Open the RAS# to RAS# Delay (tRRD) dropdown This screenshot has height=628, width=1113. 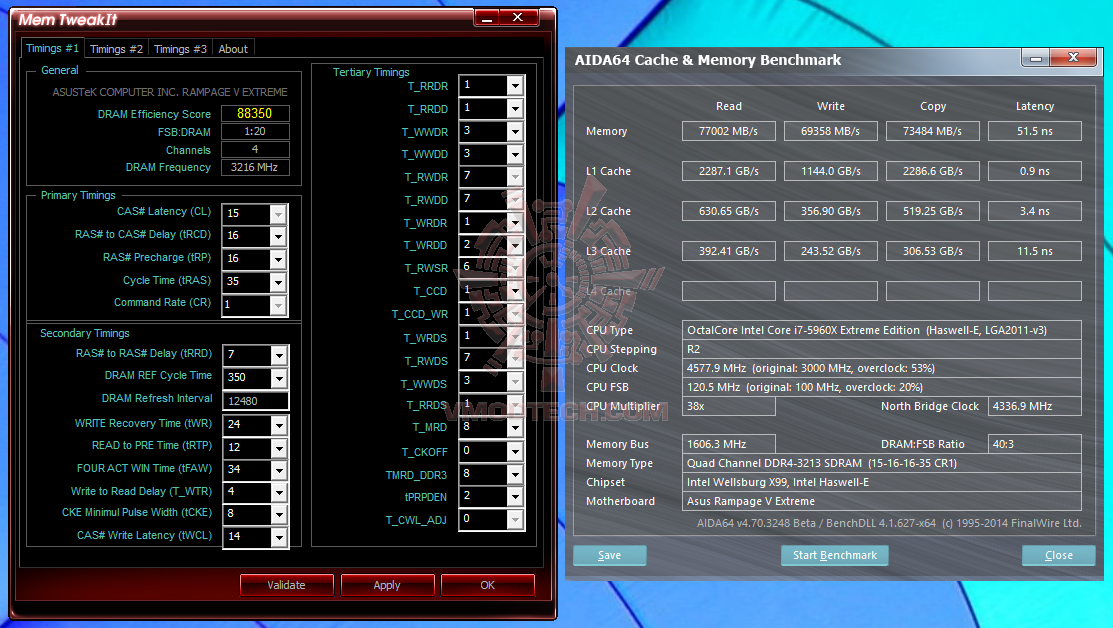[x=279, y=355]
